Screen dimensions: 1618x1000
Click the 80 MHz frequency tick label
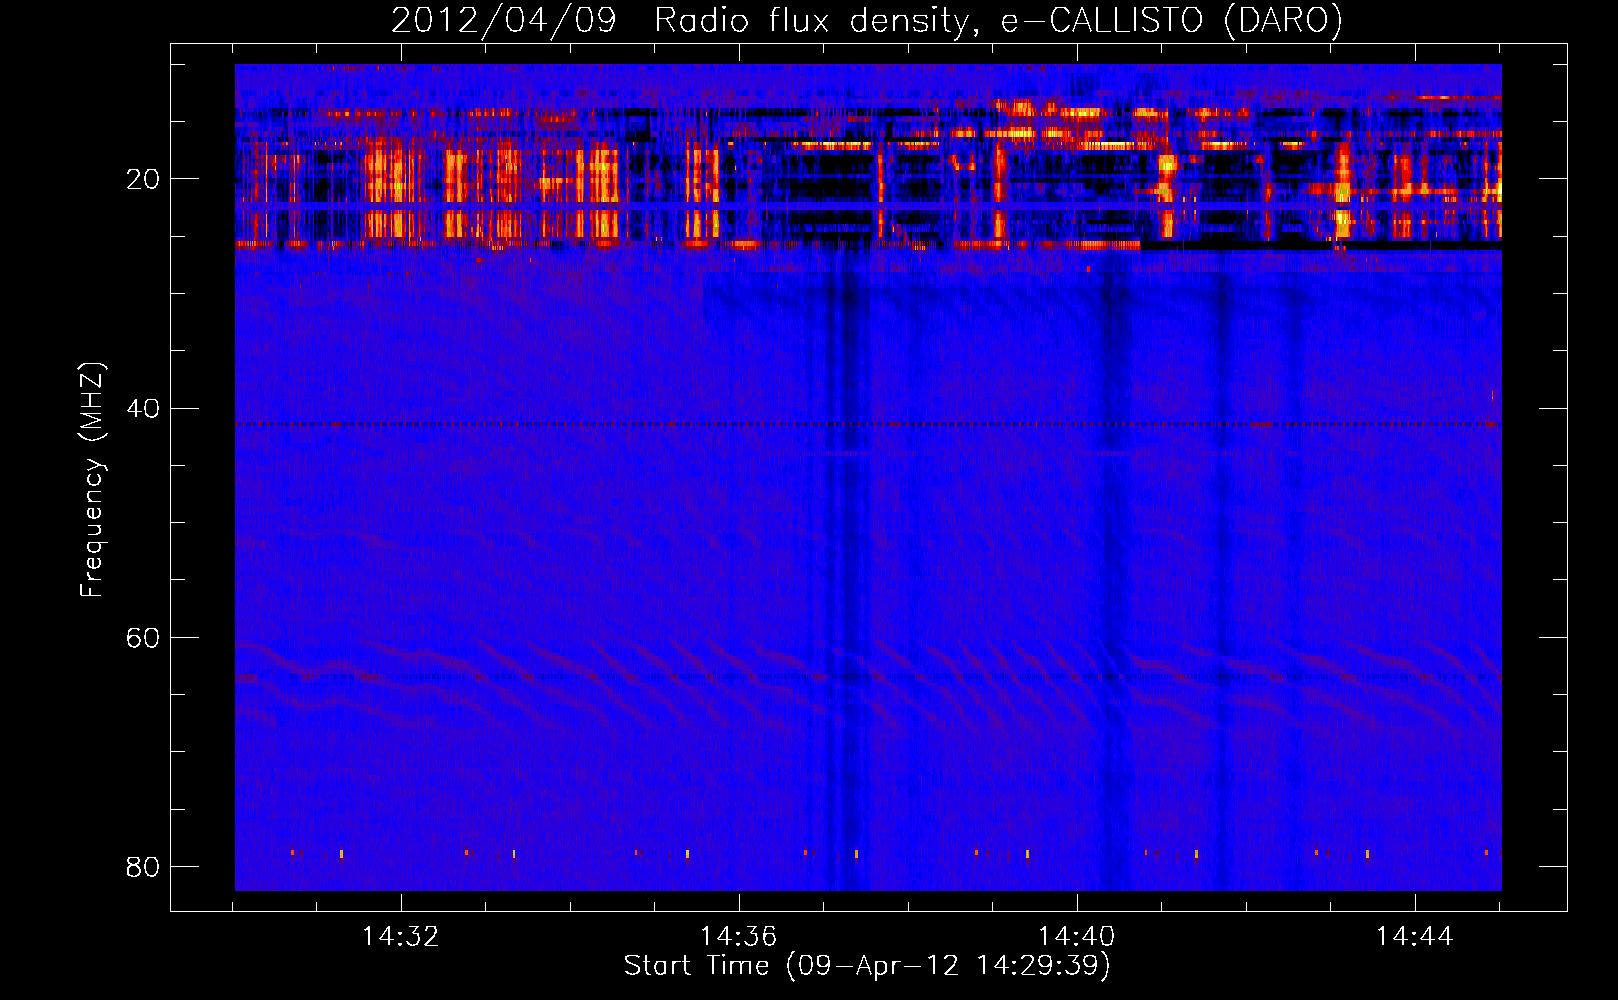[143, 866]
